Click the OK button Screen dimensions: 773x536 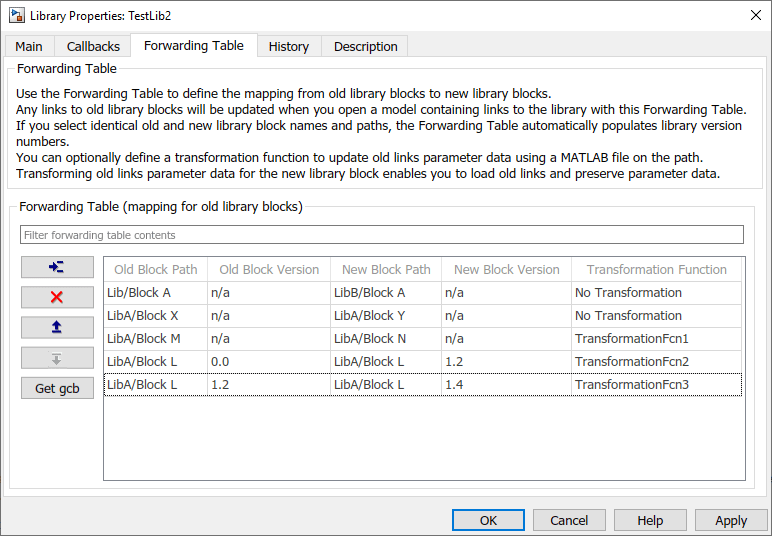click(x=488, y=520)
